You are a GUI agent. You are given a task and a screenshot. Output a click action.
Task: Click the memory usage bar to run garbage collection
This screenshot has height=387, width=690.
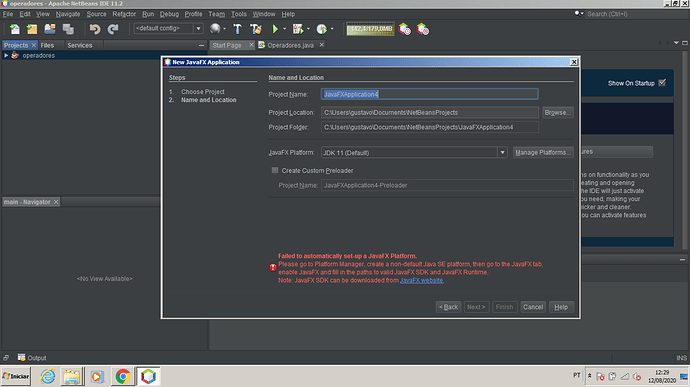point(371,29)
